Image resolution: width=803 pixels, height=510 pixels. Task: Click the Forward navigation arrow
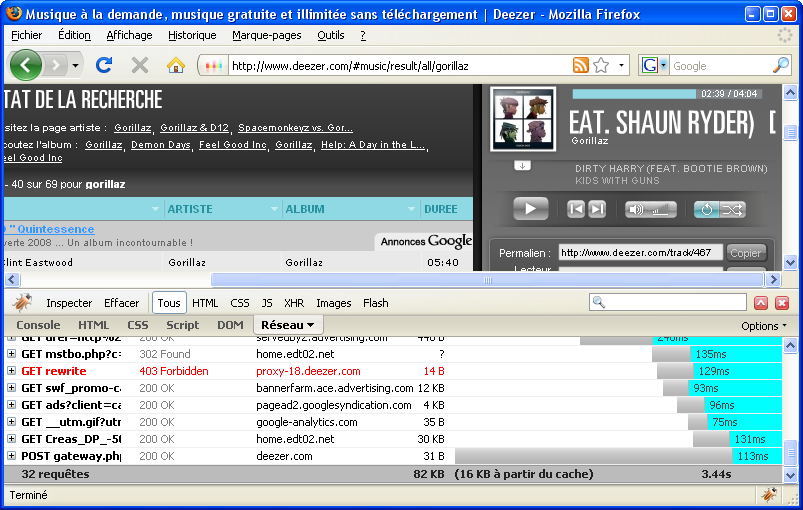coord(55,66)
